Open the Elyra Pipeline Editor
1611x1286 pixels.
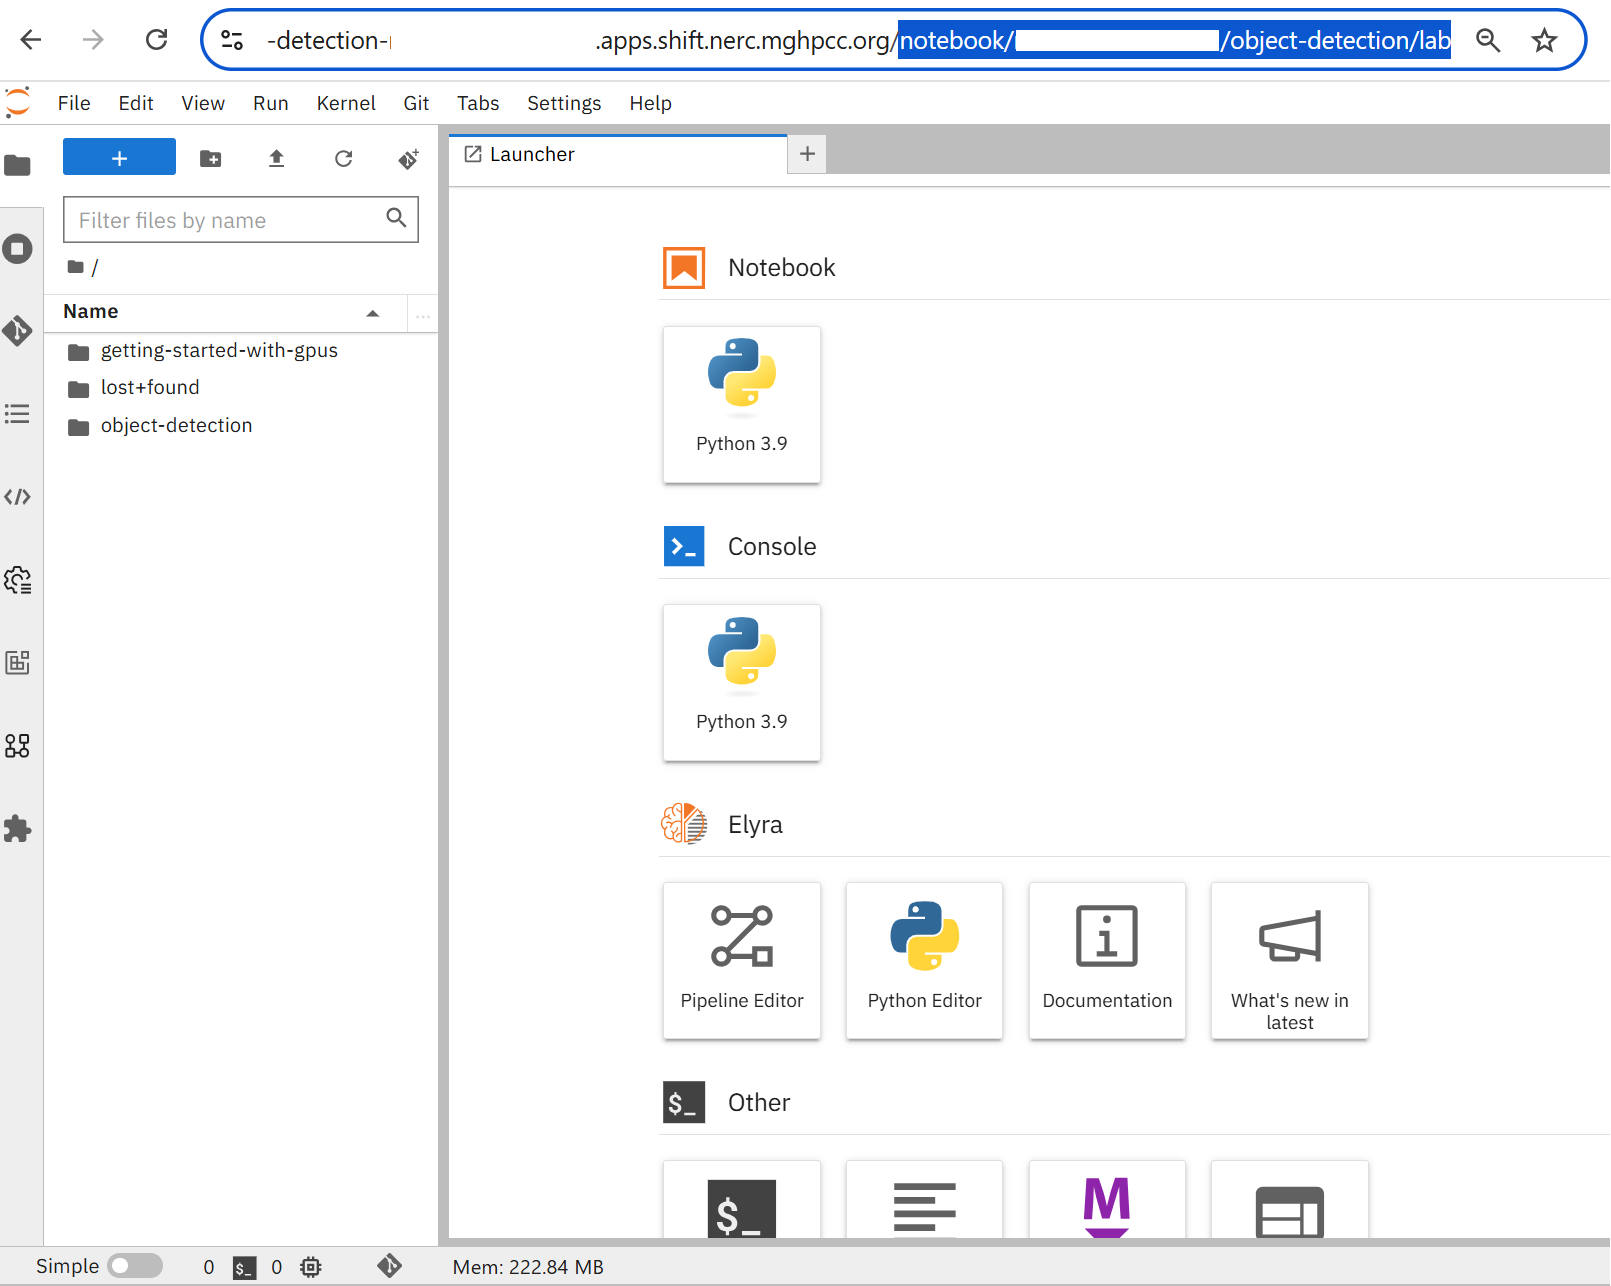(x=741, y=960)
